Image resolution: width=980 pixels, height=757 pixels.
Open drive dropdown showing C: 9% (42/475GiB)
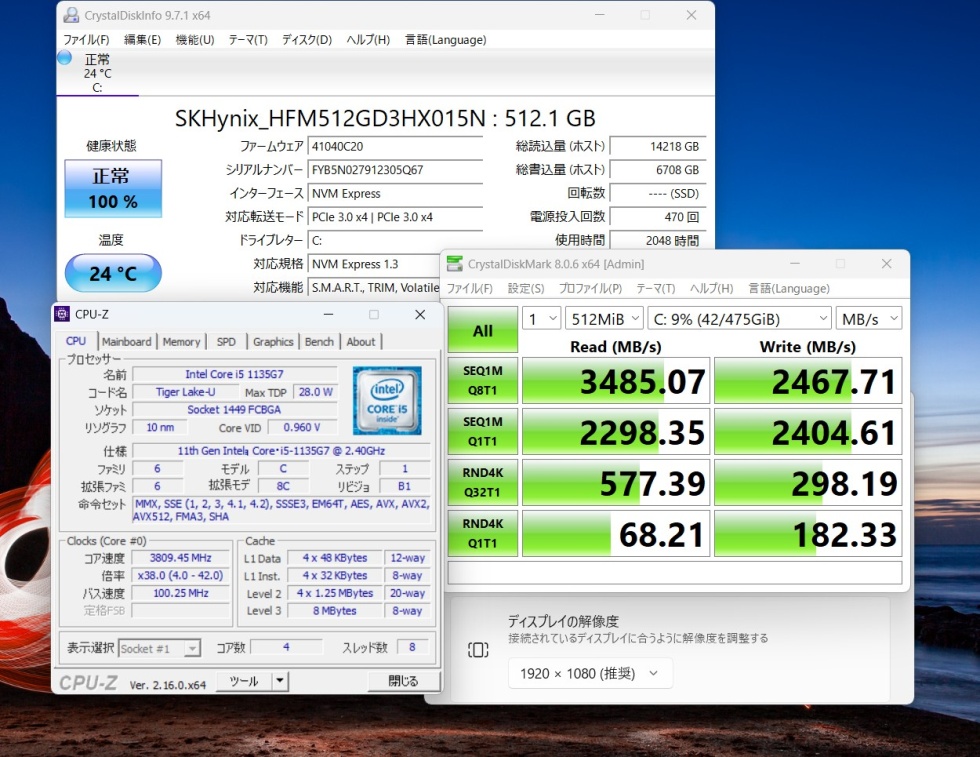click(x=739, y=319)
